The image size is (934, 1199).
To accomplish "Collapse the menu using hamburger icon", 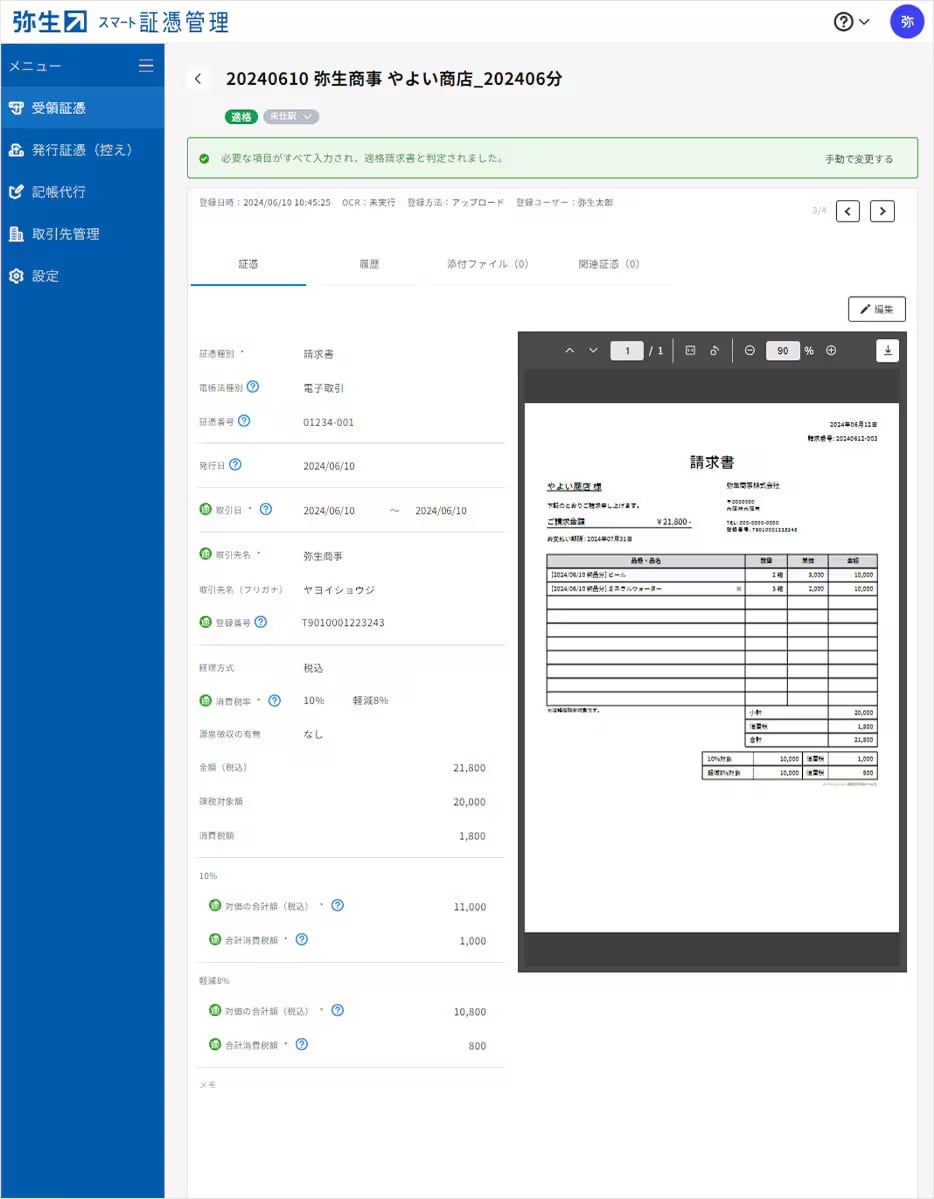I will (x=145, y=66).
